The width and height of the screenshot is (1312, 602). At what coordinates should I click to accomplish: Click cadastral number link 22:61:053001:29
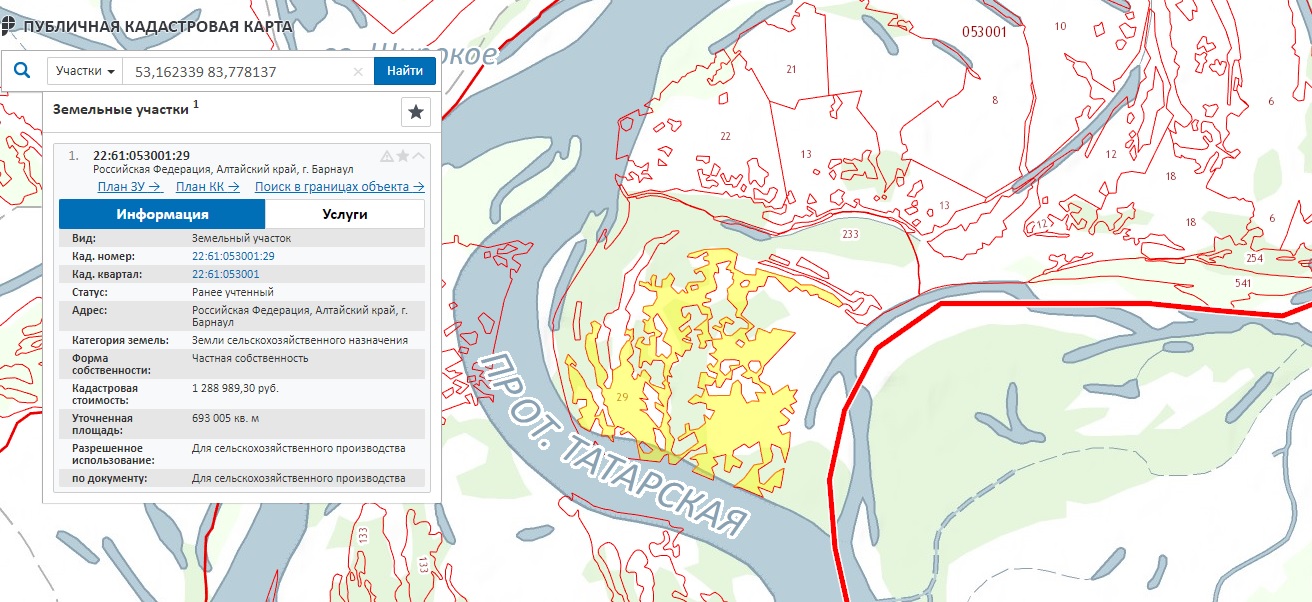233,257
